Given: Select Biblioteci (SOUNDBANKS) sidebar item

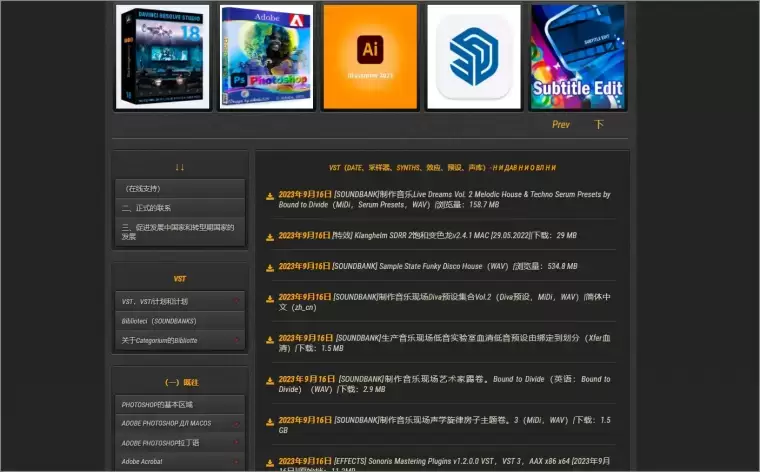Looking at the screenshot, I should (x=180, y=321).
